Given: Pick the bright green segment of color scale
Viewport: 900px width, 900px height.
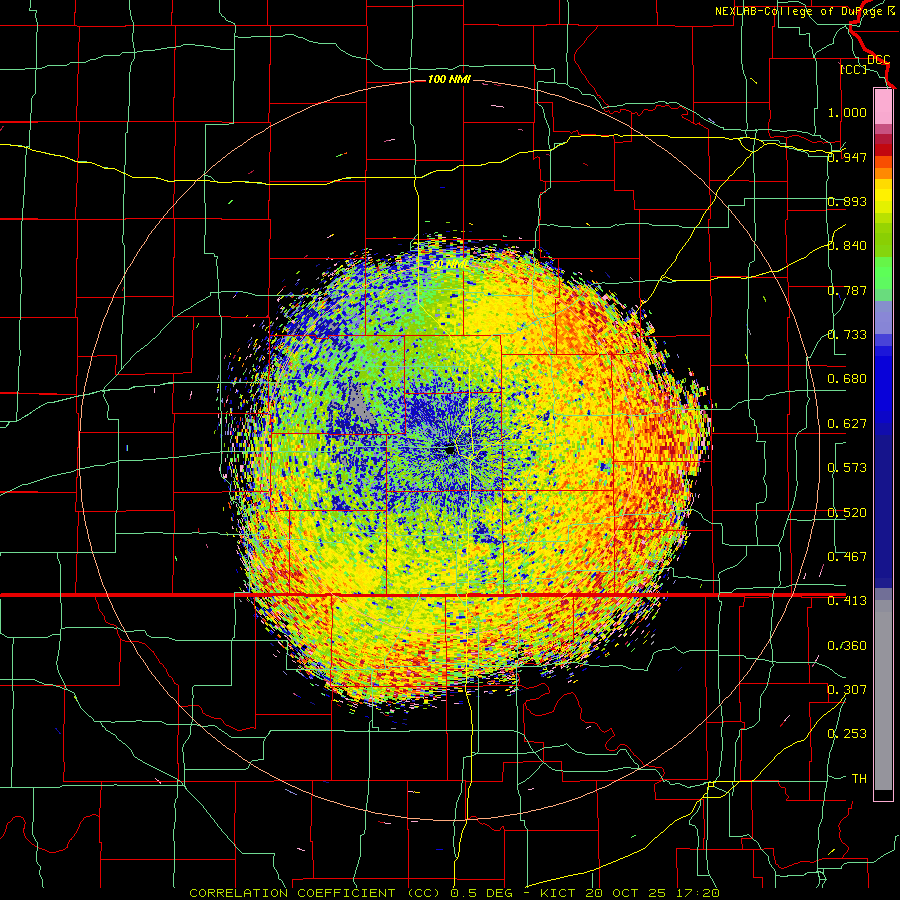Looking at the screenshot, I should [883, 273].
